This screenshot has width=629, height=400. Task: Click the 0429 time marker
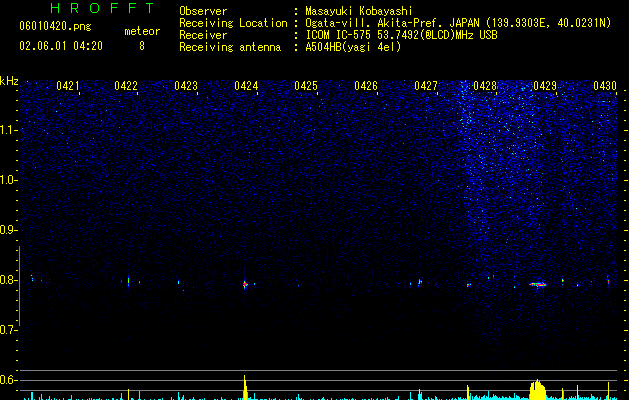click(545, 86)
